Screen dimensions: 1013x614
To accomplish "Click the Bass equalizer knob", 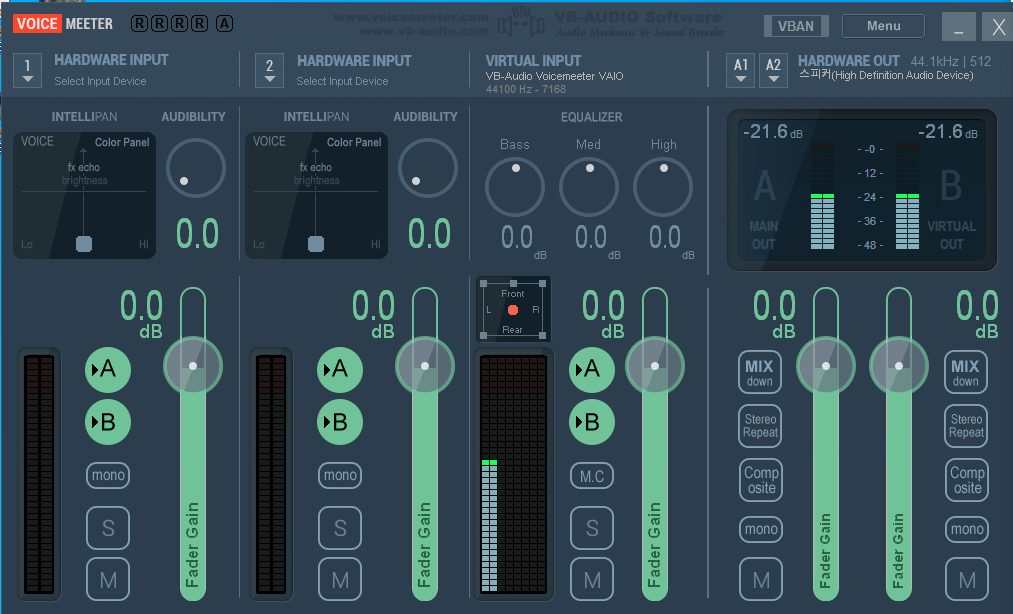I will (515, 187).
